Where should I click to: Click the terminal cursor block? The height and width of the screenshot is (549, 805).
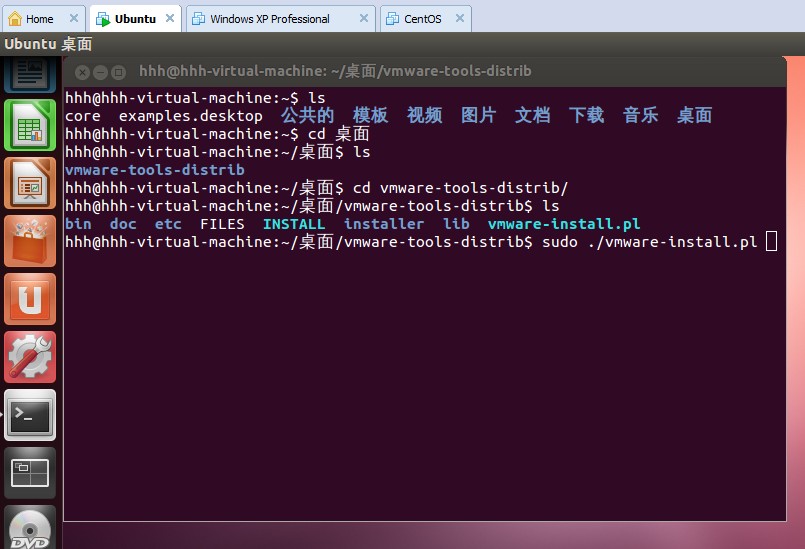(771, 241)
